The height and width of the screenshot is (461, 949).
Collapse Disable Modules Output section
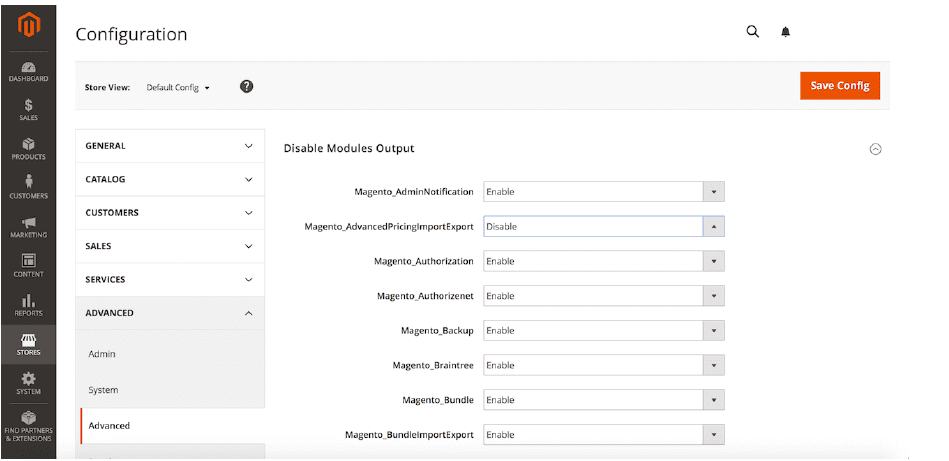875,149
